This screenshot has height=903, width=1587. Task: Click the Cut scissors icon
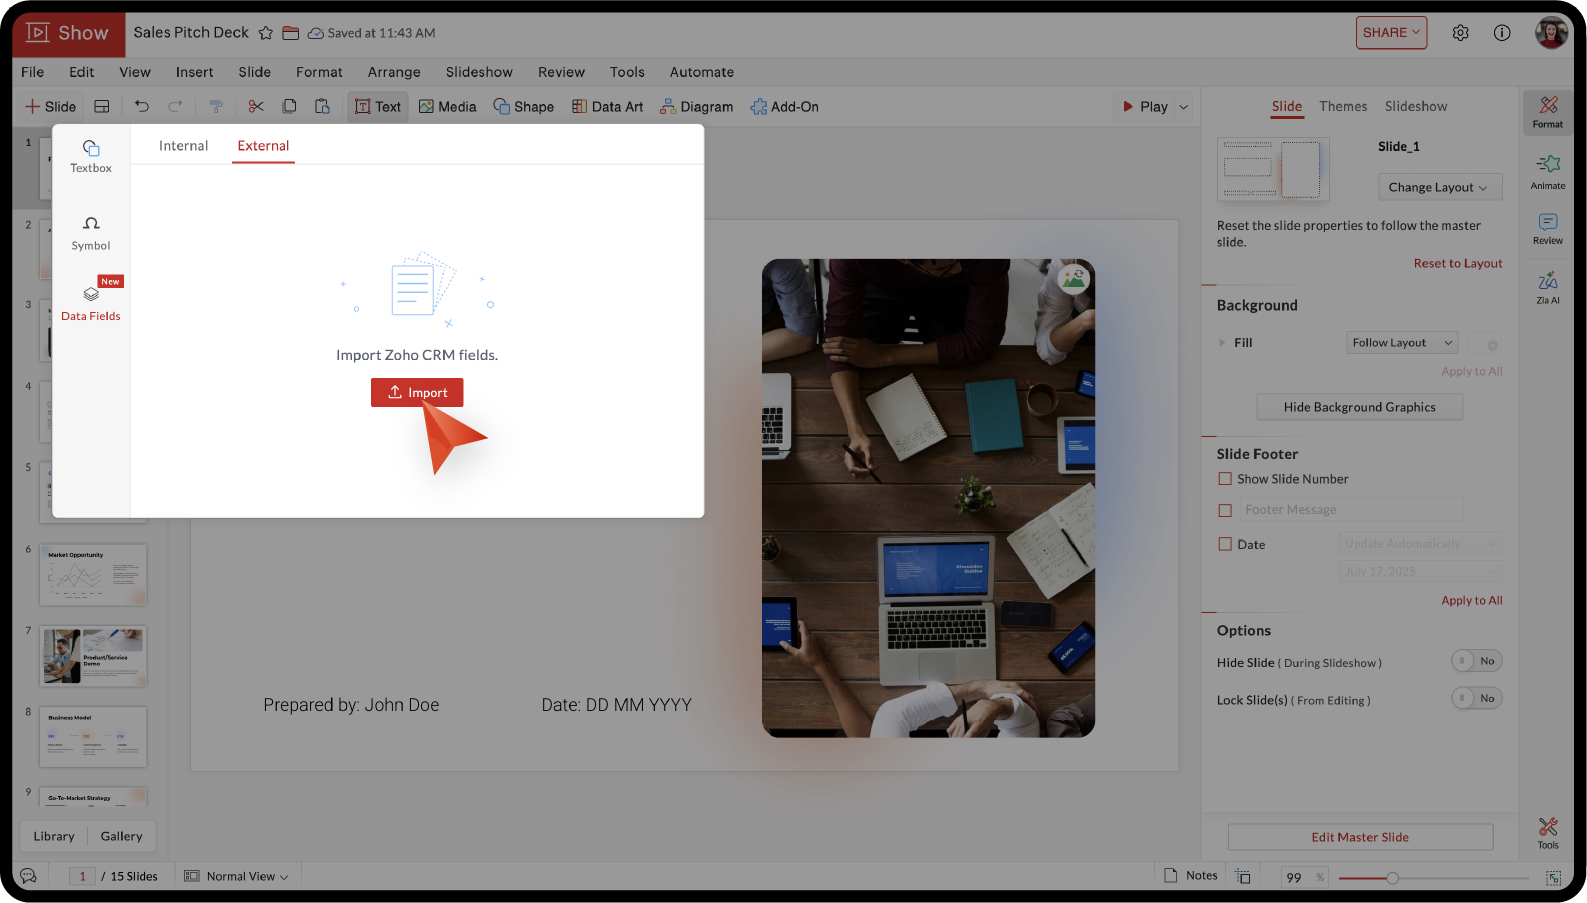click(x=256, y=106)
